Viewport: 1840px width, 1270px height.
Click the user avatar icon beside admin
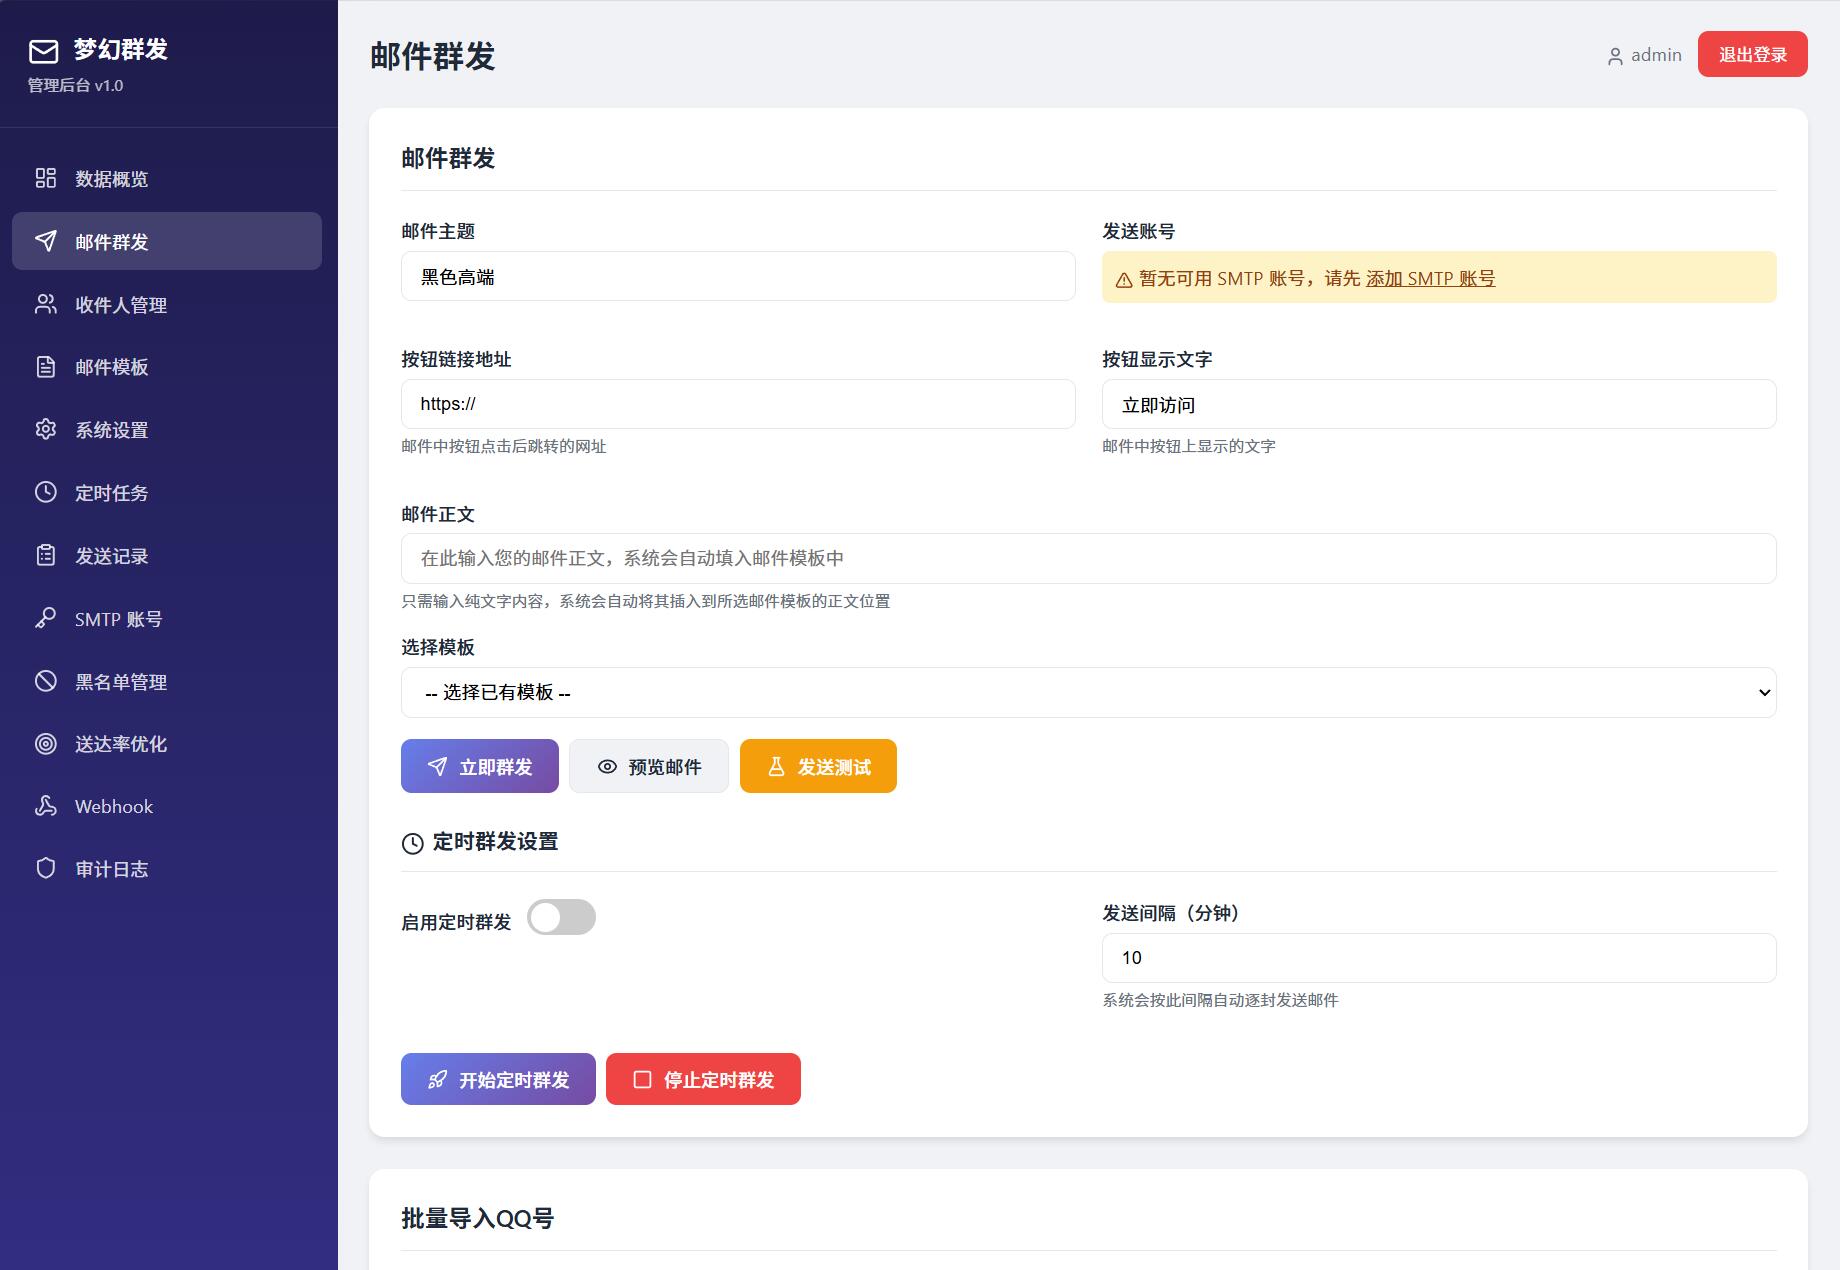coord(1615,57)
